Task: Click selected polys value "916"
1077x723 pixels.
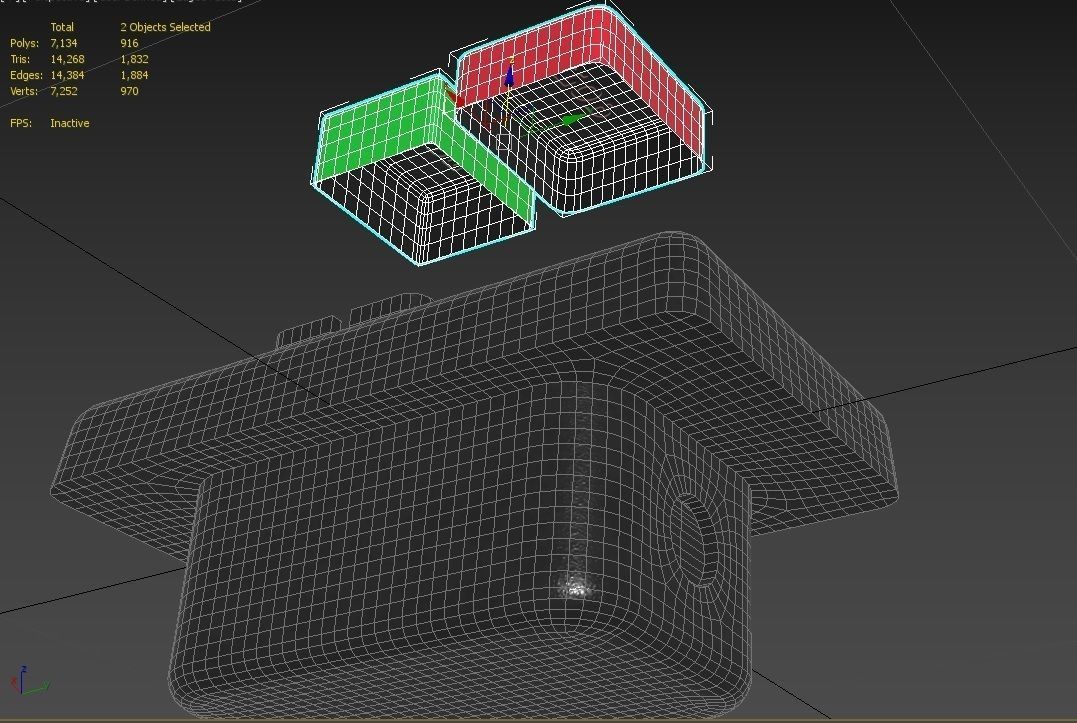Action: coord(129,43)
